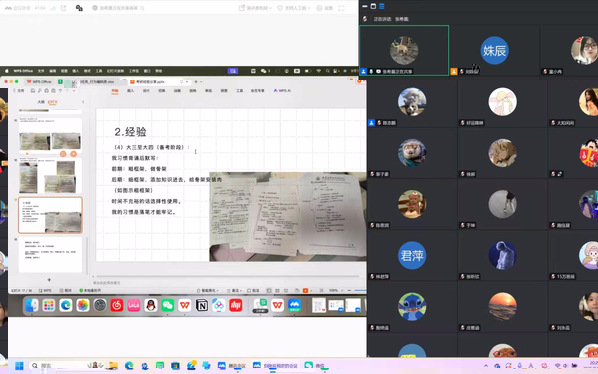
Task: Open the Photos app in the dock
Action: pos(83,305)
